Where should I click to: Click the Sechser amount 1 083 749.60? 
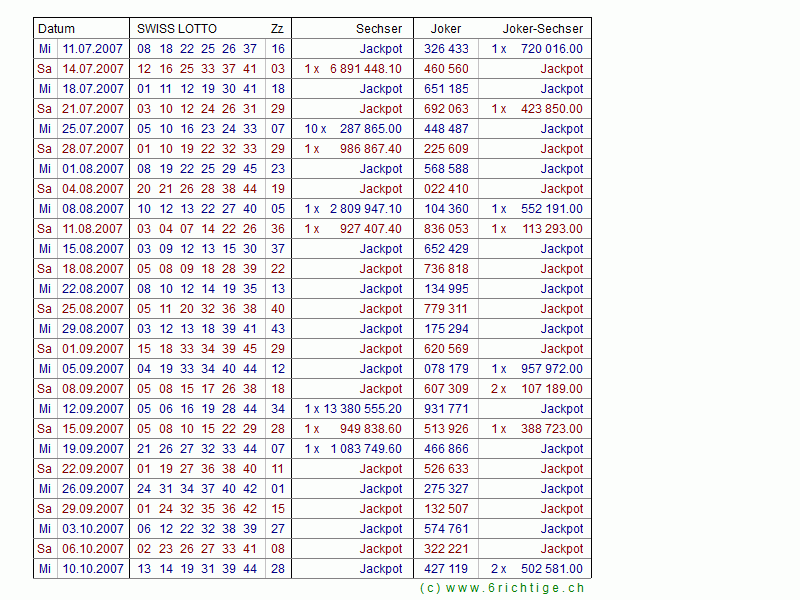pos(365,449)
